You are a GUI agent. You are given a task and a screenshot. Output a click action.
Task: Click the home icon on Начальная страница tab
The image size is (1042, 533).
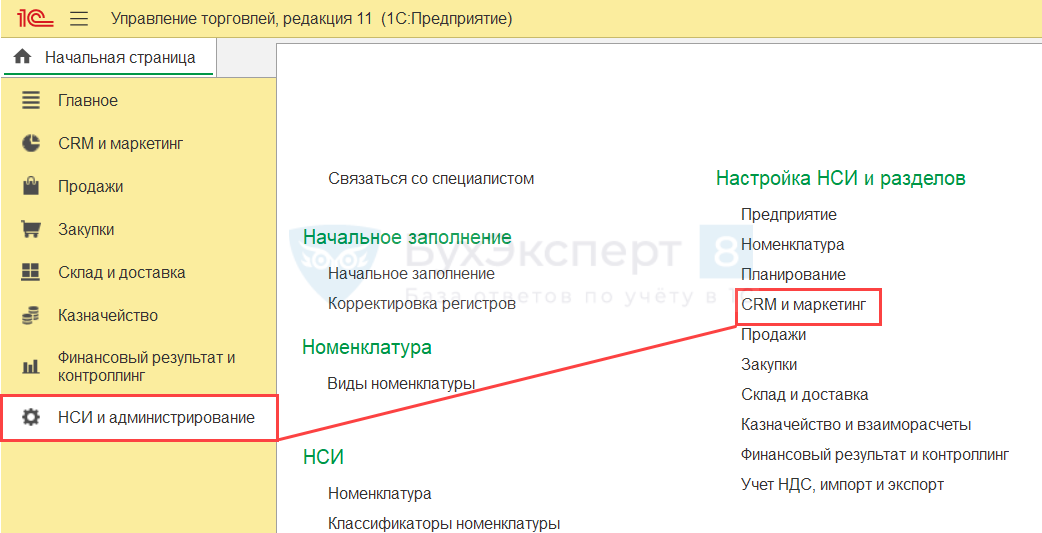tap(23, 57)
